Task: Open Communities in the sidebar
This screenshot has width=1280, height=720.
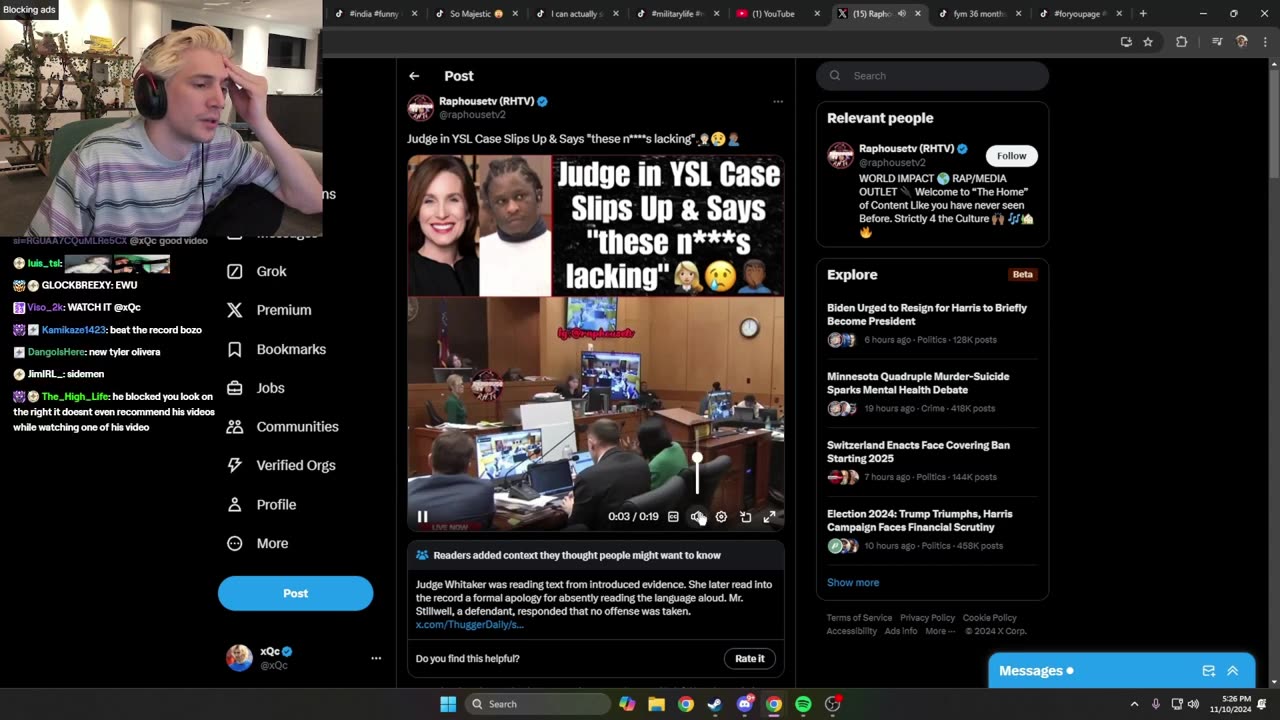Action: pyautogui.click(x=283, y=426)
